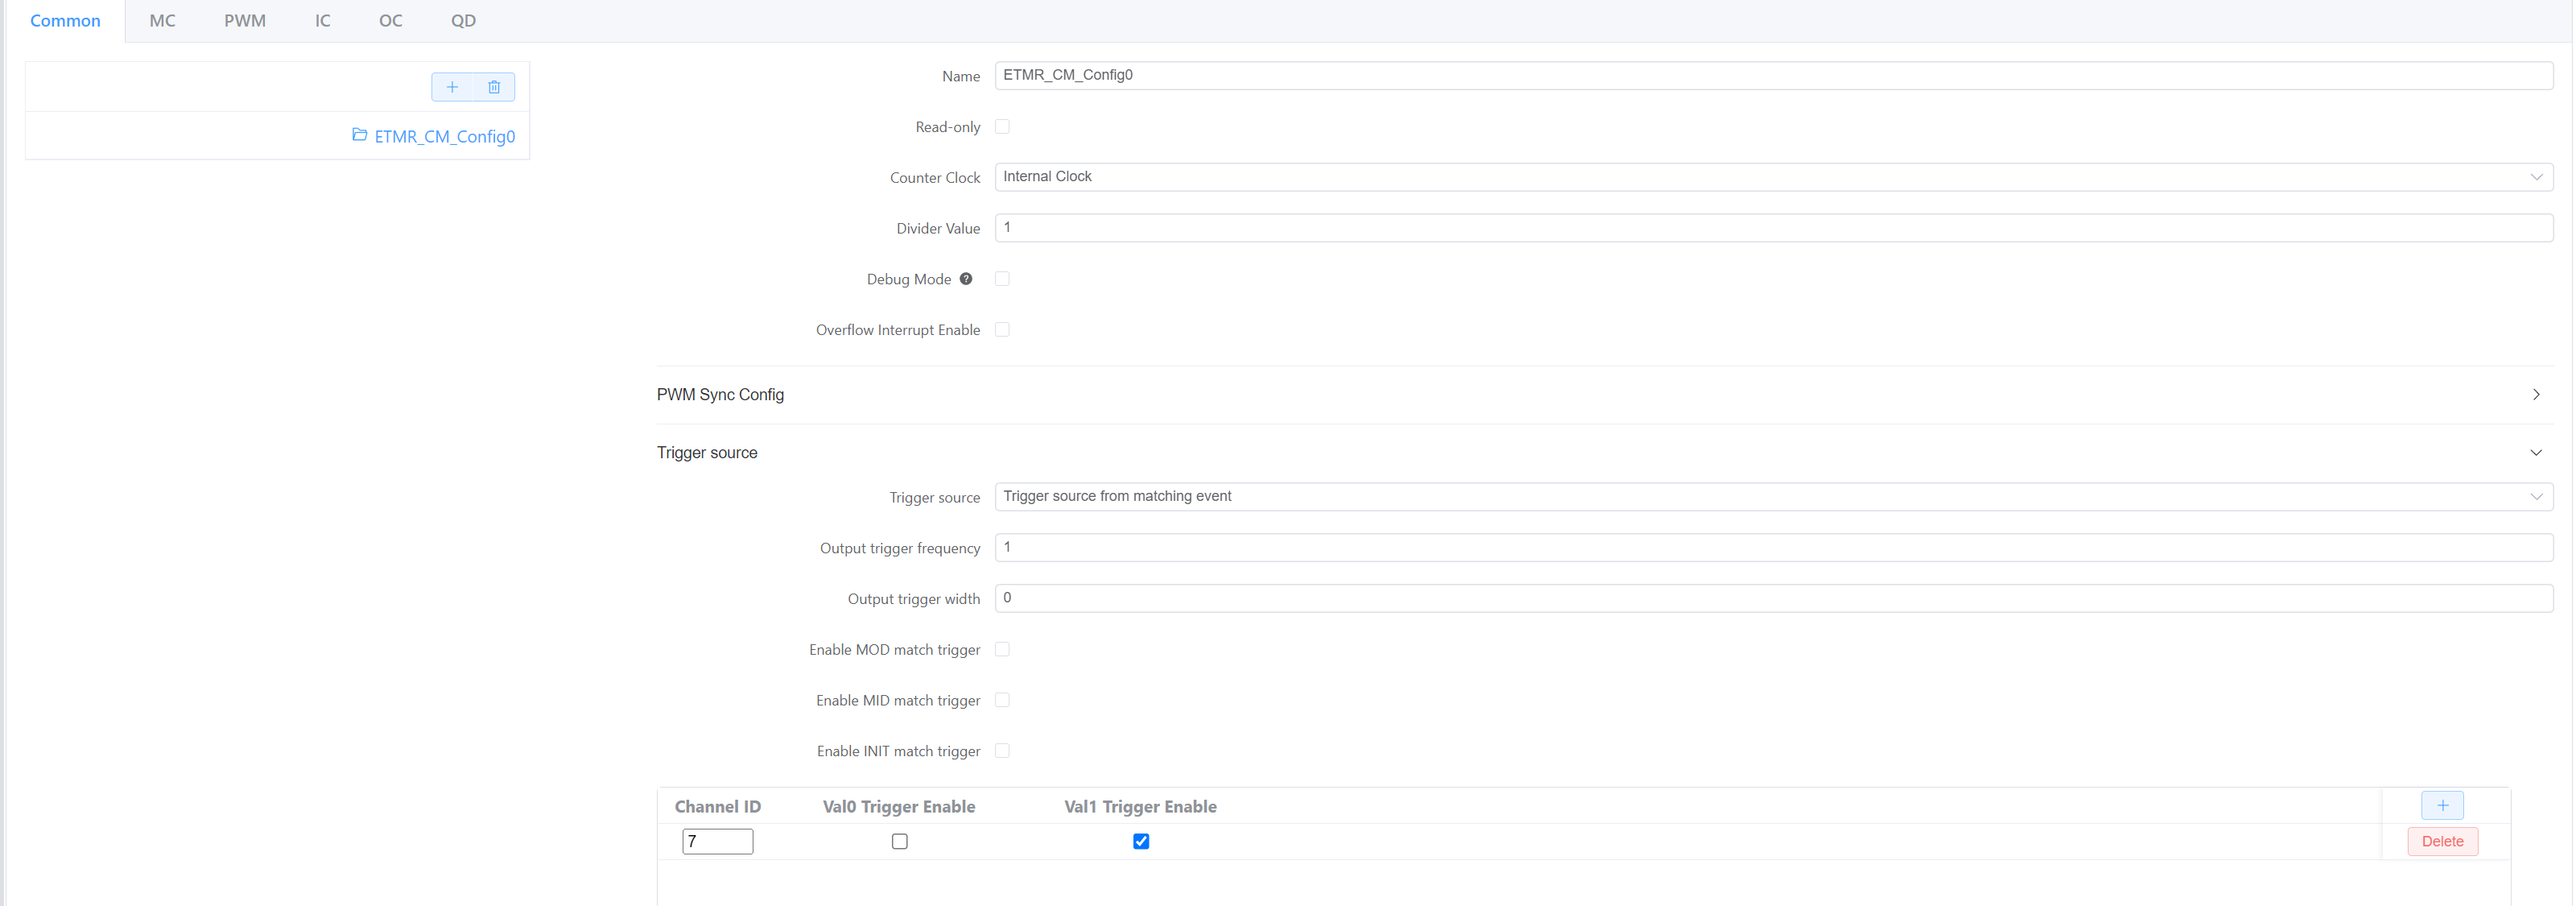Image resolution: width=2576 pixels, height=906 pixels.
Task: Click the Debug Mode help question icon
Action: (x=966, y=279)
